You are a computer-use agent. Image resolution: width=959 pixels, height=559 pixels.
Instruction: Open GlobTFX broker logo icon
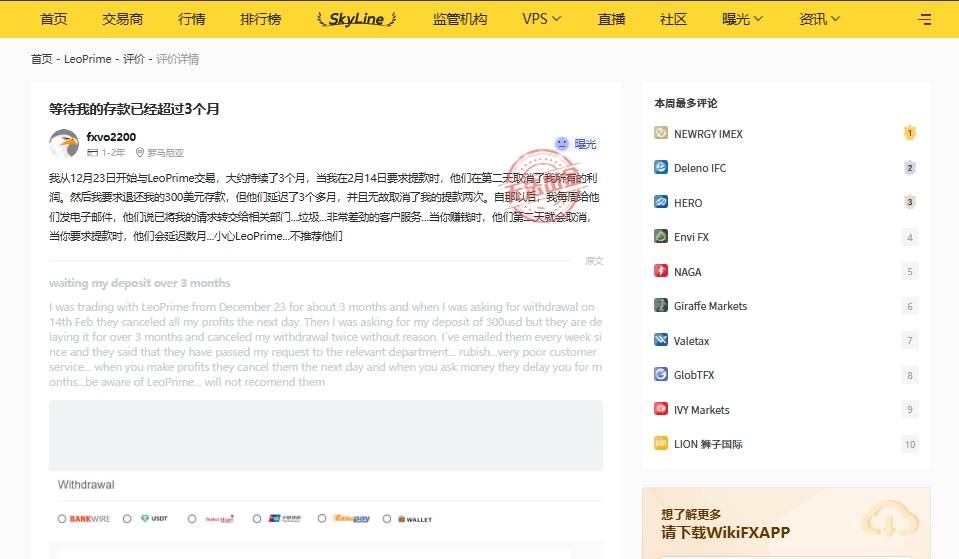coord(661,374)
